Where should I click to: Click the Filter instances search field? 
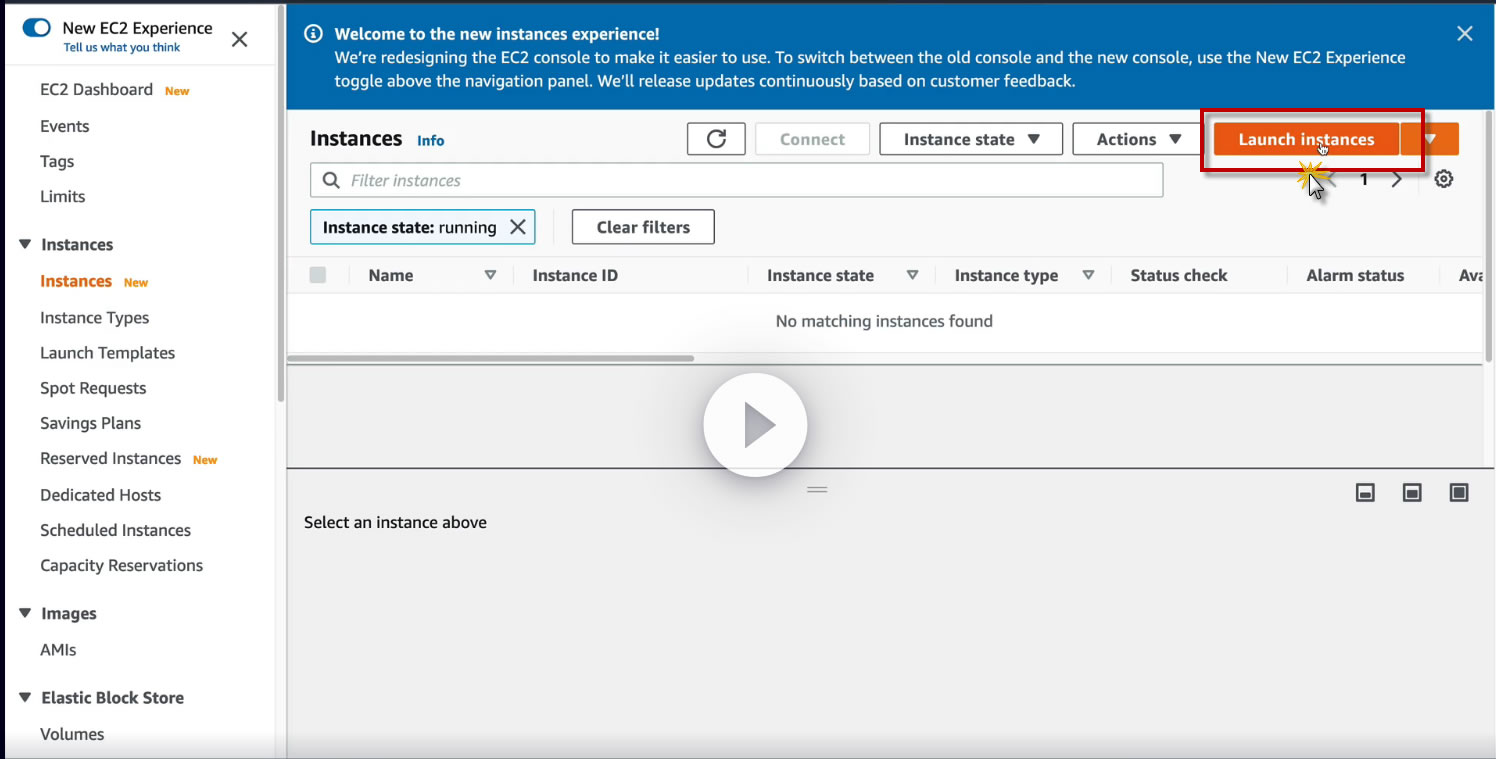[737, 180]
